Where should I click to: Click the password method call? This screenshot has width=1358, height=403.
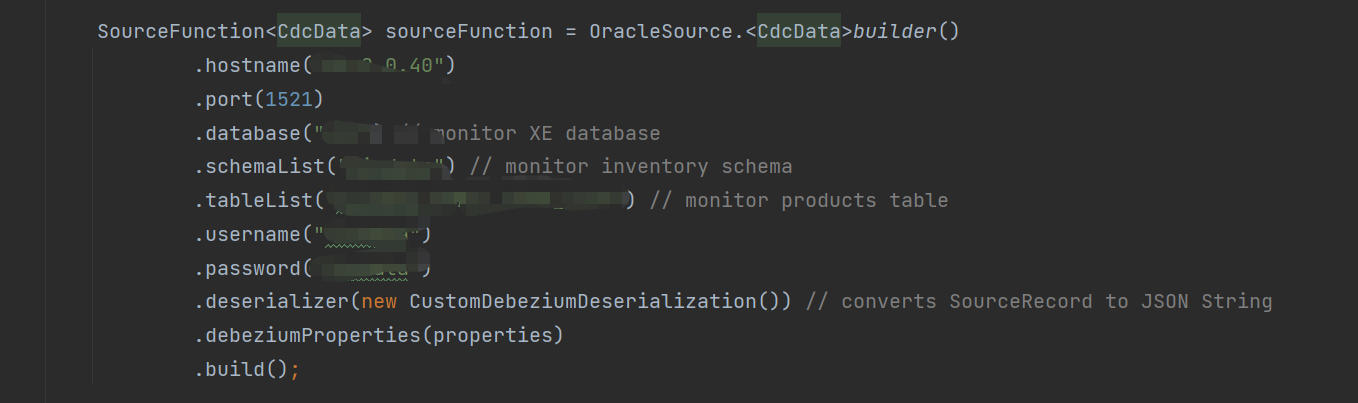coord(252,268)
